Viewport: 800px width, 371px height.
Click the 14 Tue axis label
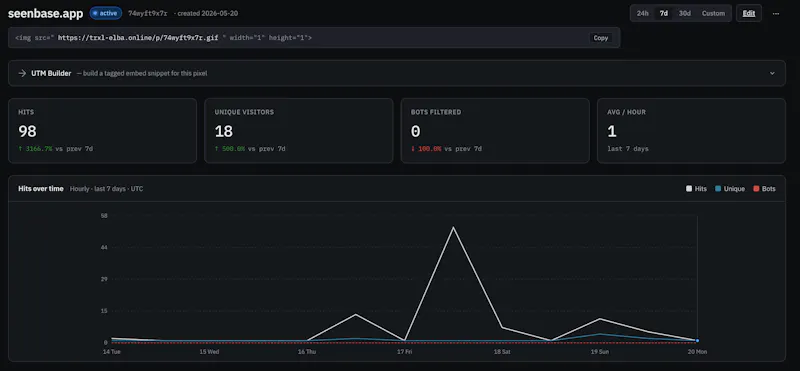[x=111, y=352]
